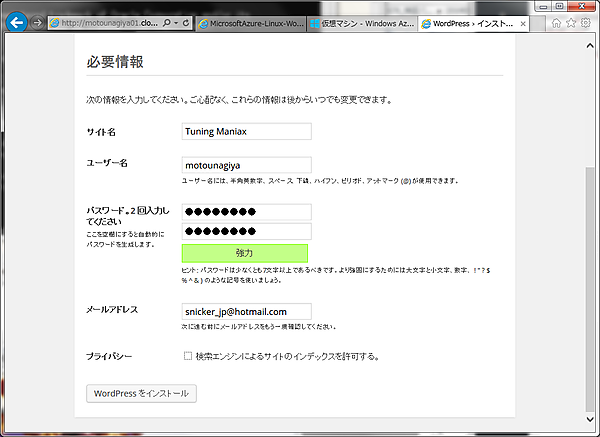The image size is (600, 437).
Task: Toggle the search engine indexing checkbox
Action: coord(188,356)
